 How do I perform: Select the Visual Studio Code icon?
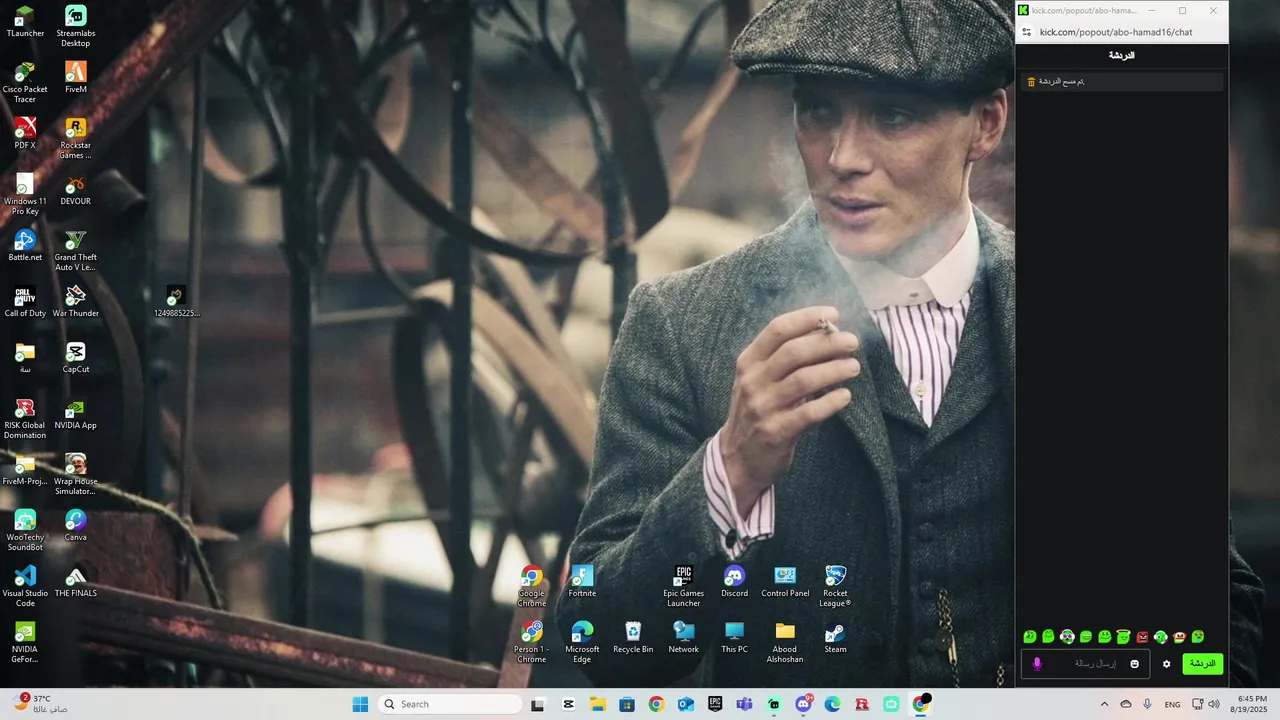[x=25, y=587]
